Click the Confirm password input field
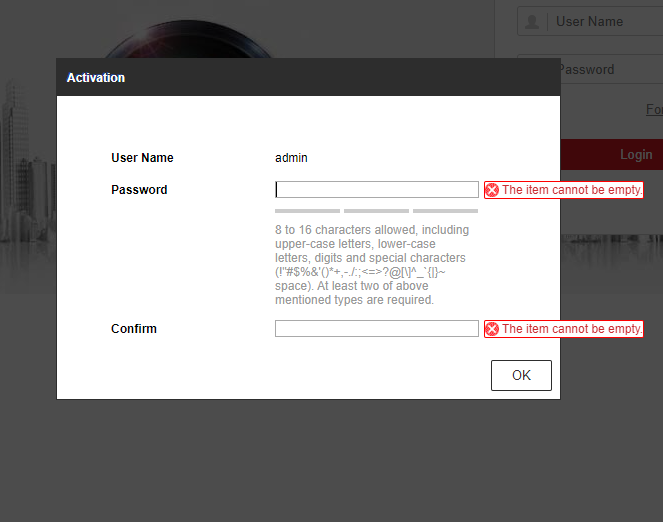The height and width of the screenshot is (522, 663). click(x=376, y=328)
